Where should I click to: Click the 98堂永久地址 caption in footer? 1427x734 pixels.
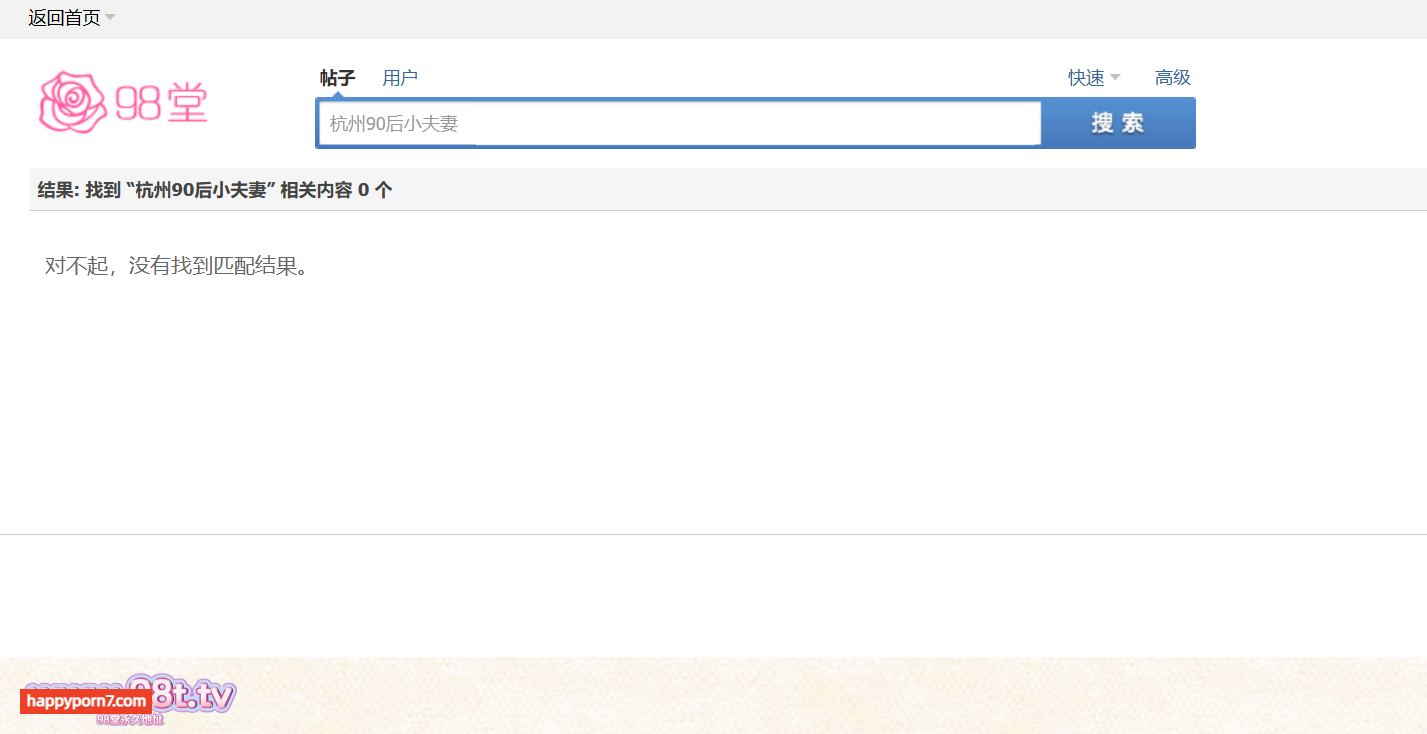[x=130, y=719]
